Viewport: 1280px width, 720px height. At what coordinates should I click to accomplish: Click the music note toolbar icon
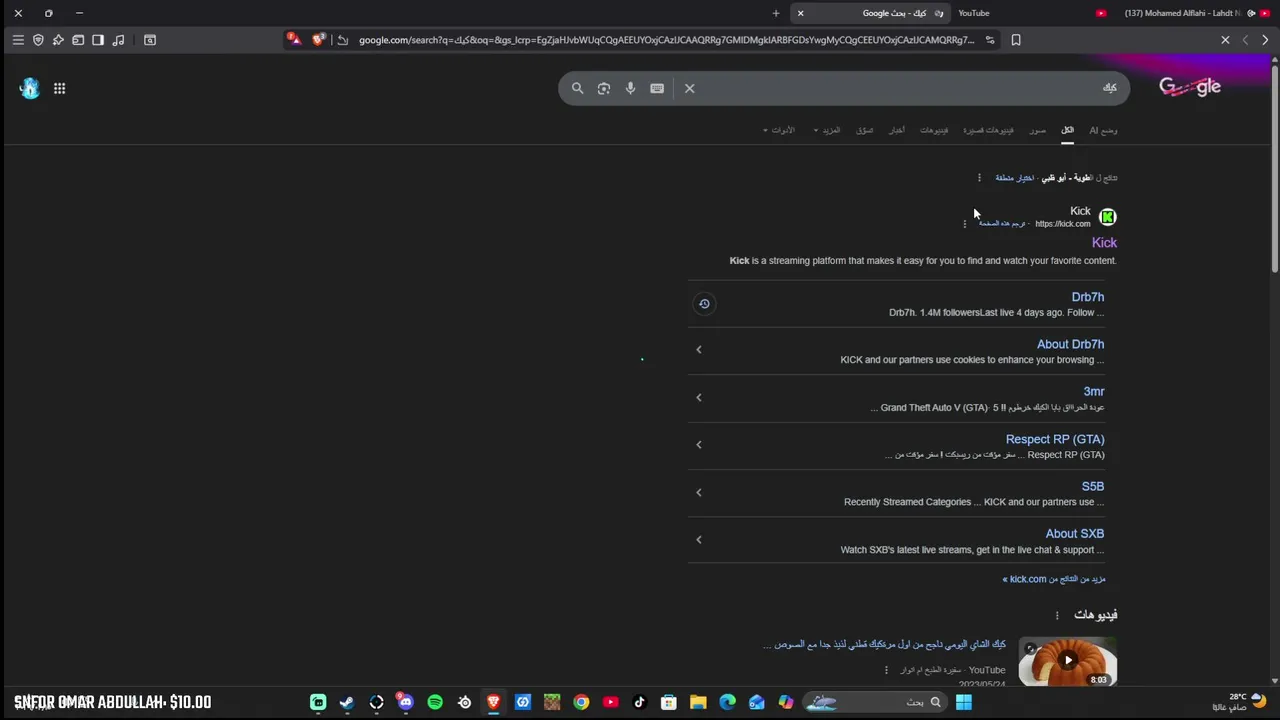pos(118,40)
